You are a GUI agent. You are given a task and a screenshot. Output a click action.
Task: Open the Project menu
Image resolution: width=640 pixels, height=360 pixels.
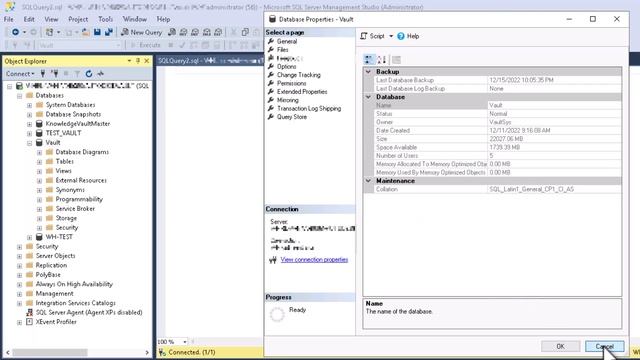(x=78, y=19)
